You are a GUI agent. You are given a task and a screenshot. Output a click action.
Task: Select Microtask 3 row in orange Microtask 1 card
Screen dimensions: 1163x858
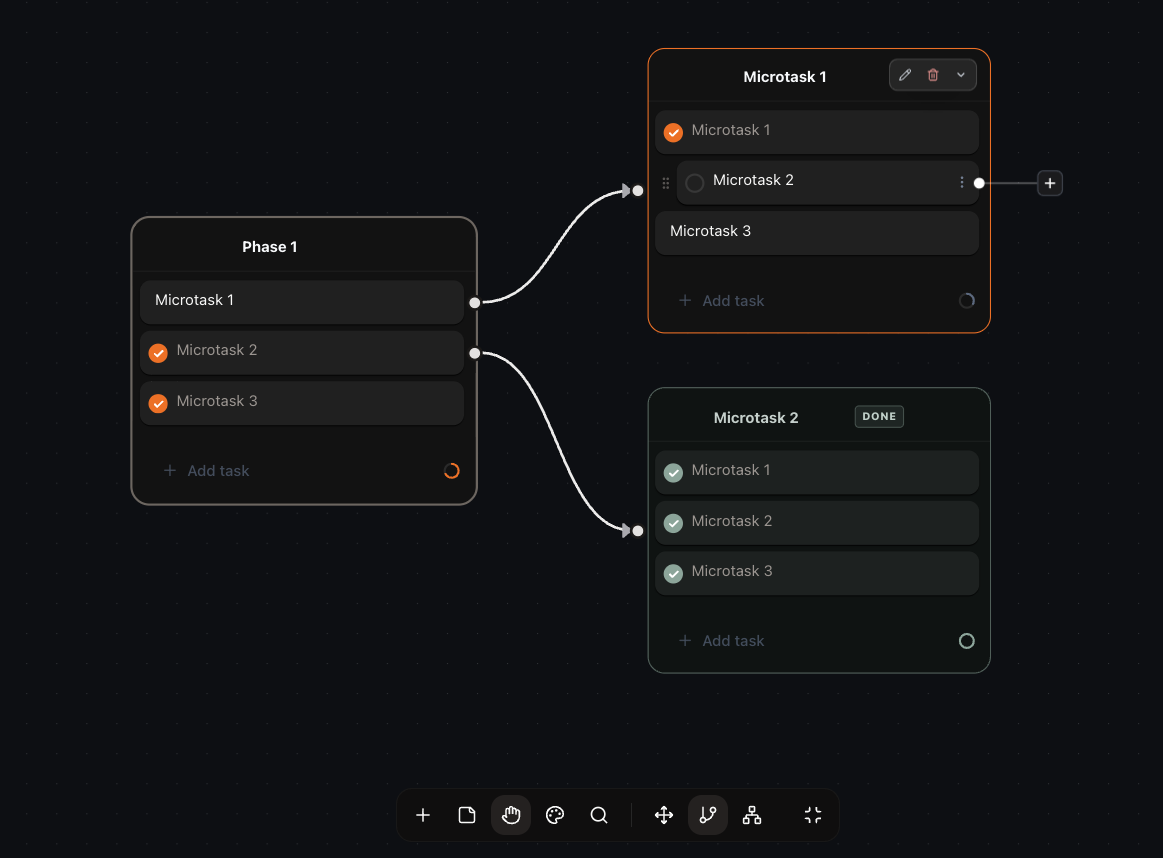[x=817, y=233]
